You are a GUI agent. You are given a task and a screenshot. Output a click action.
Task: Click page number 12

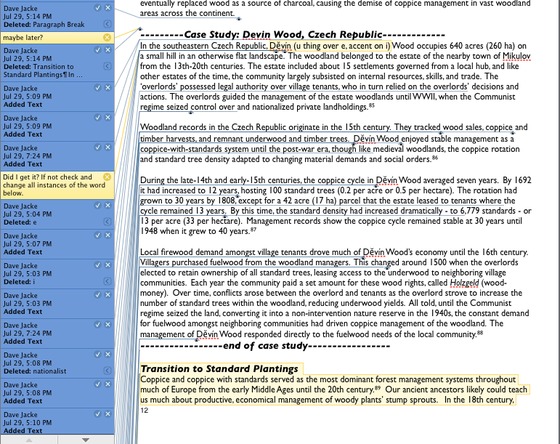coord(144,410)
